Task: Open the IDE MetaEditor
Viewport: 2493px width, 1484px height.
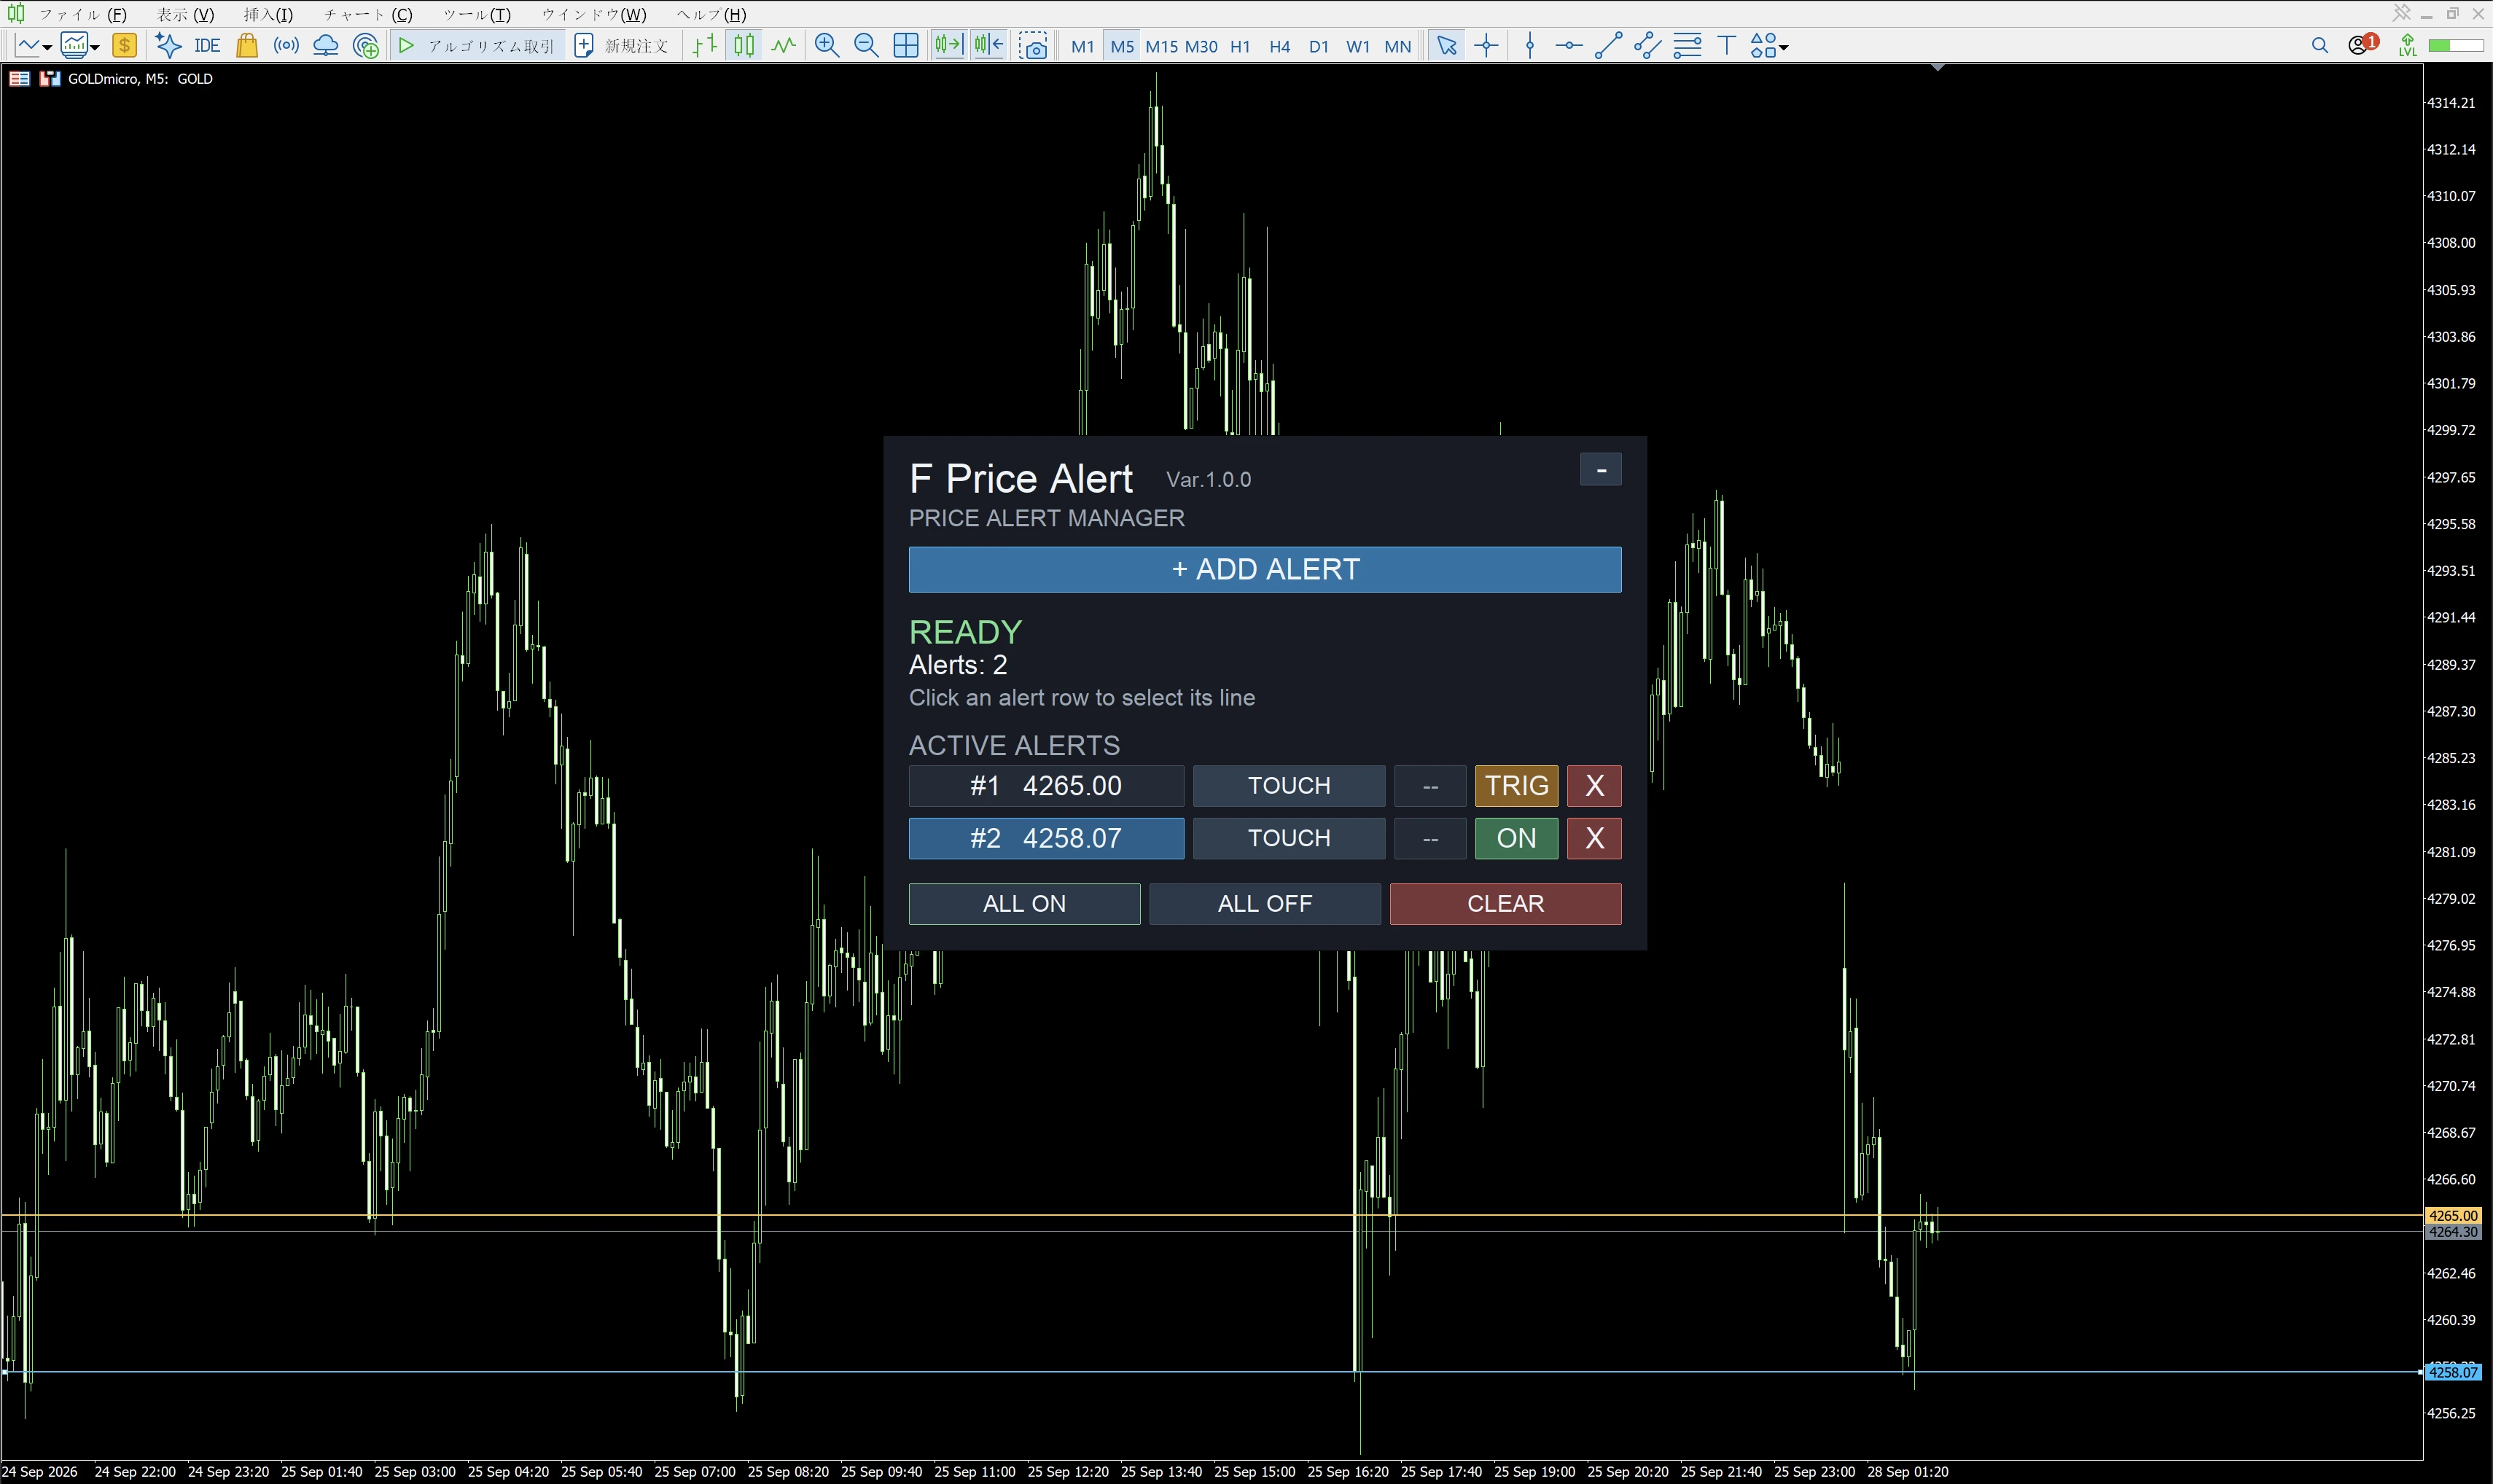Action: pyautogui.click(x=207, y=46)
